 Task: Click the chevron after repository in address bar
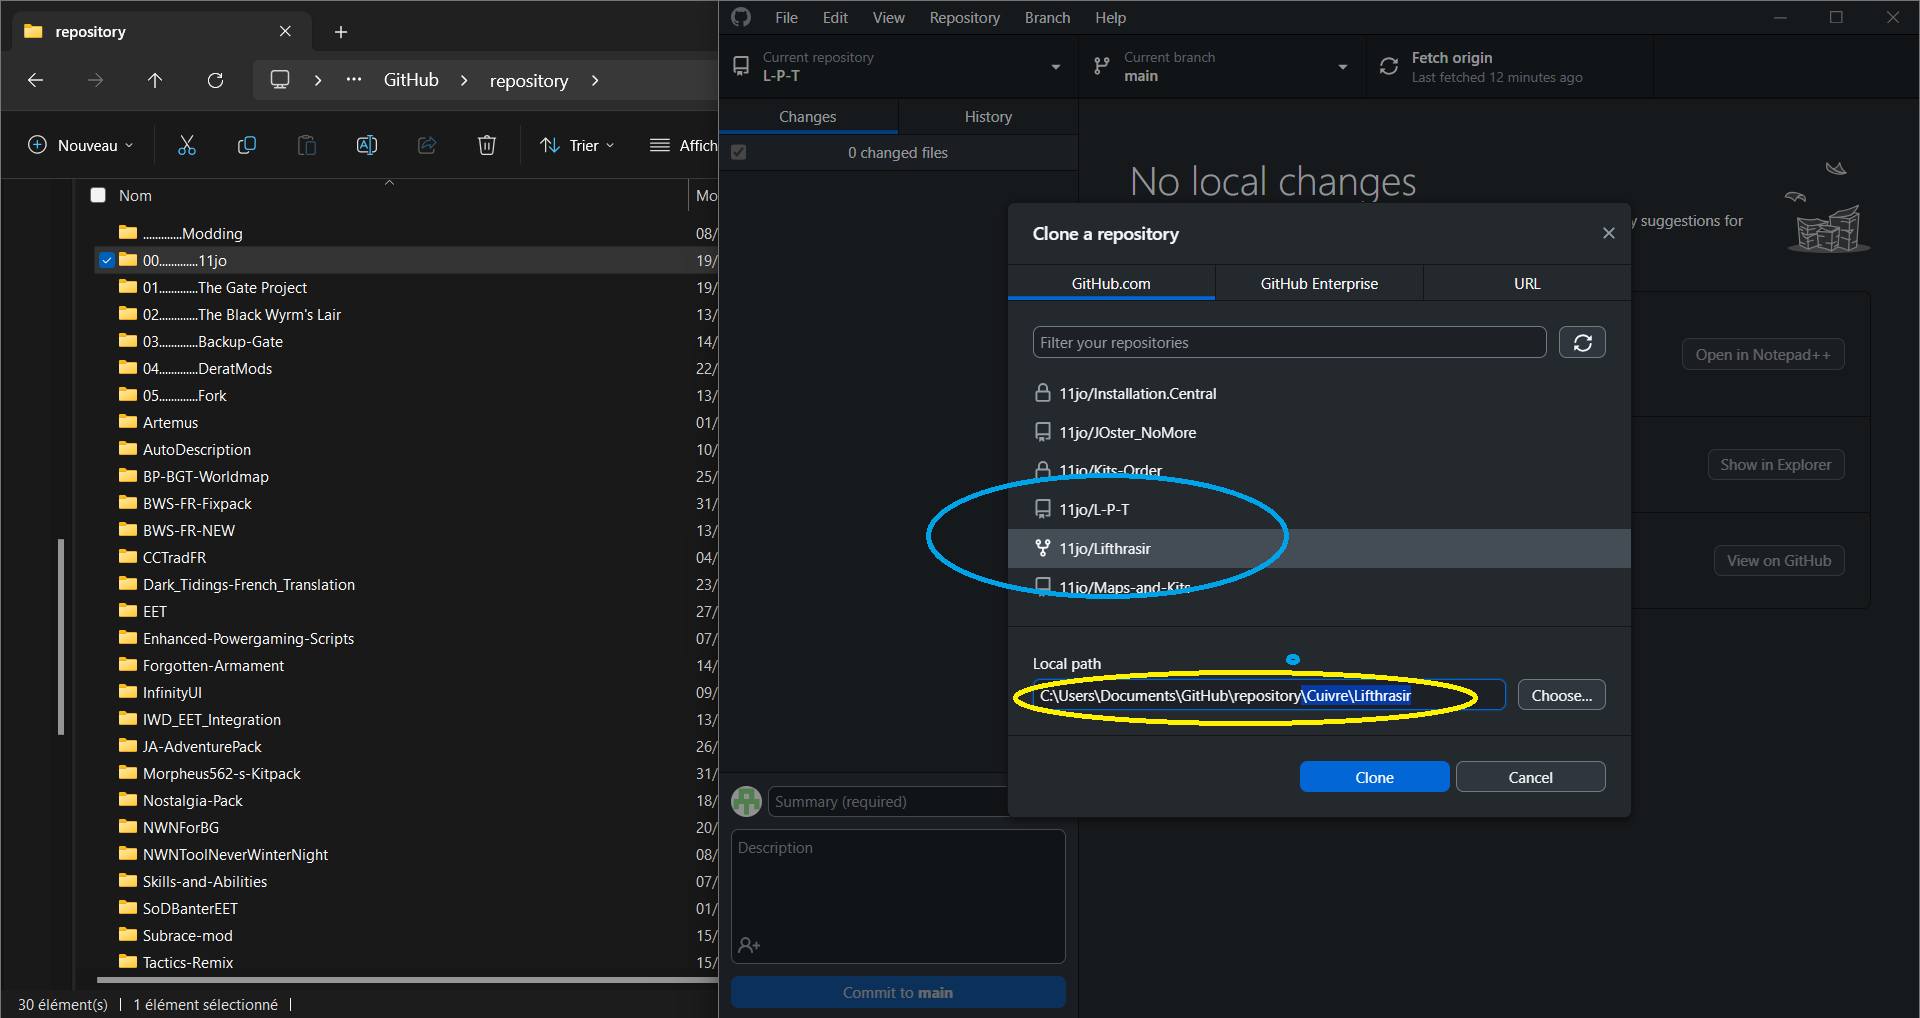click(595, 80)
